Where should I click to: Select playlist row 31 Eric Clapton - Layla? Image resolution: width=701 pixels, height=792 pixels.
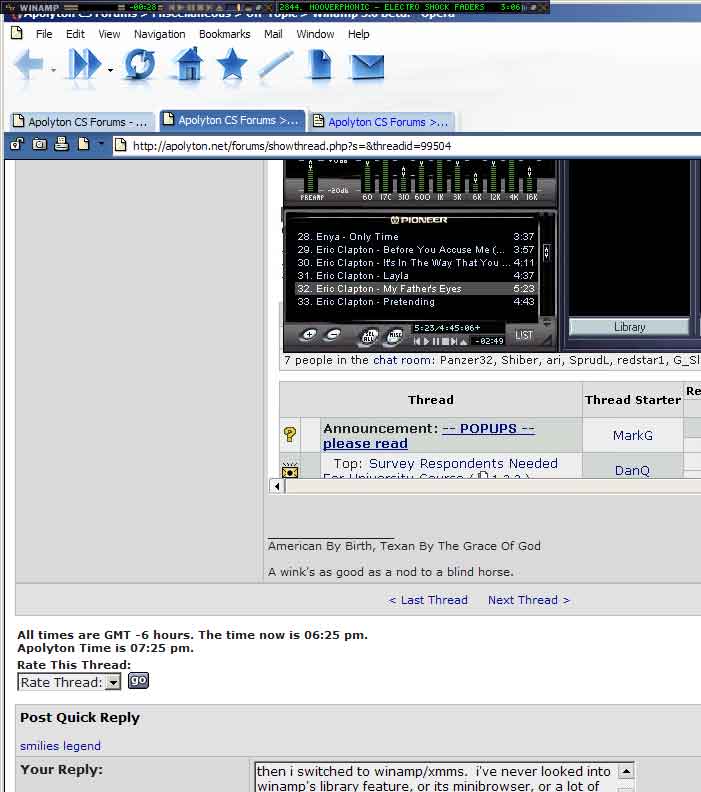pyautogui.click(x=415, y=276)
